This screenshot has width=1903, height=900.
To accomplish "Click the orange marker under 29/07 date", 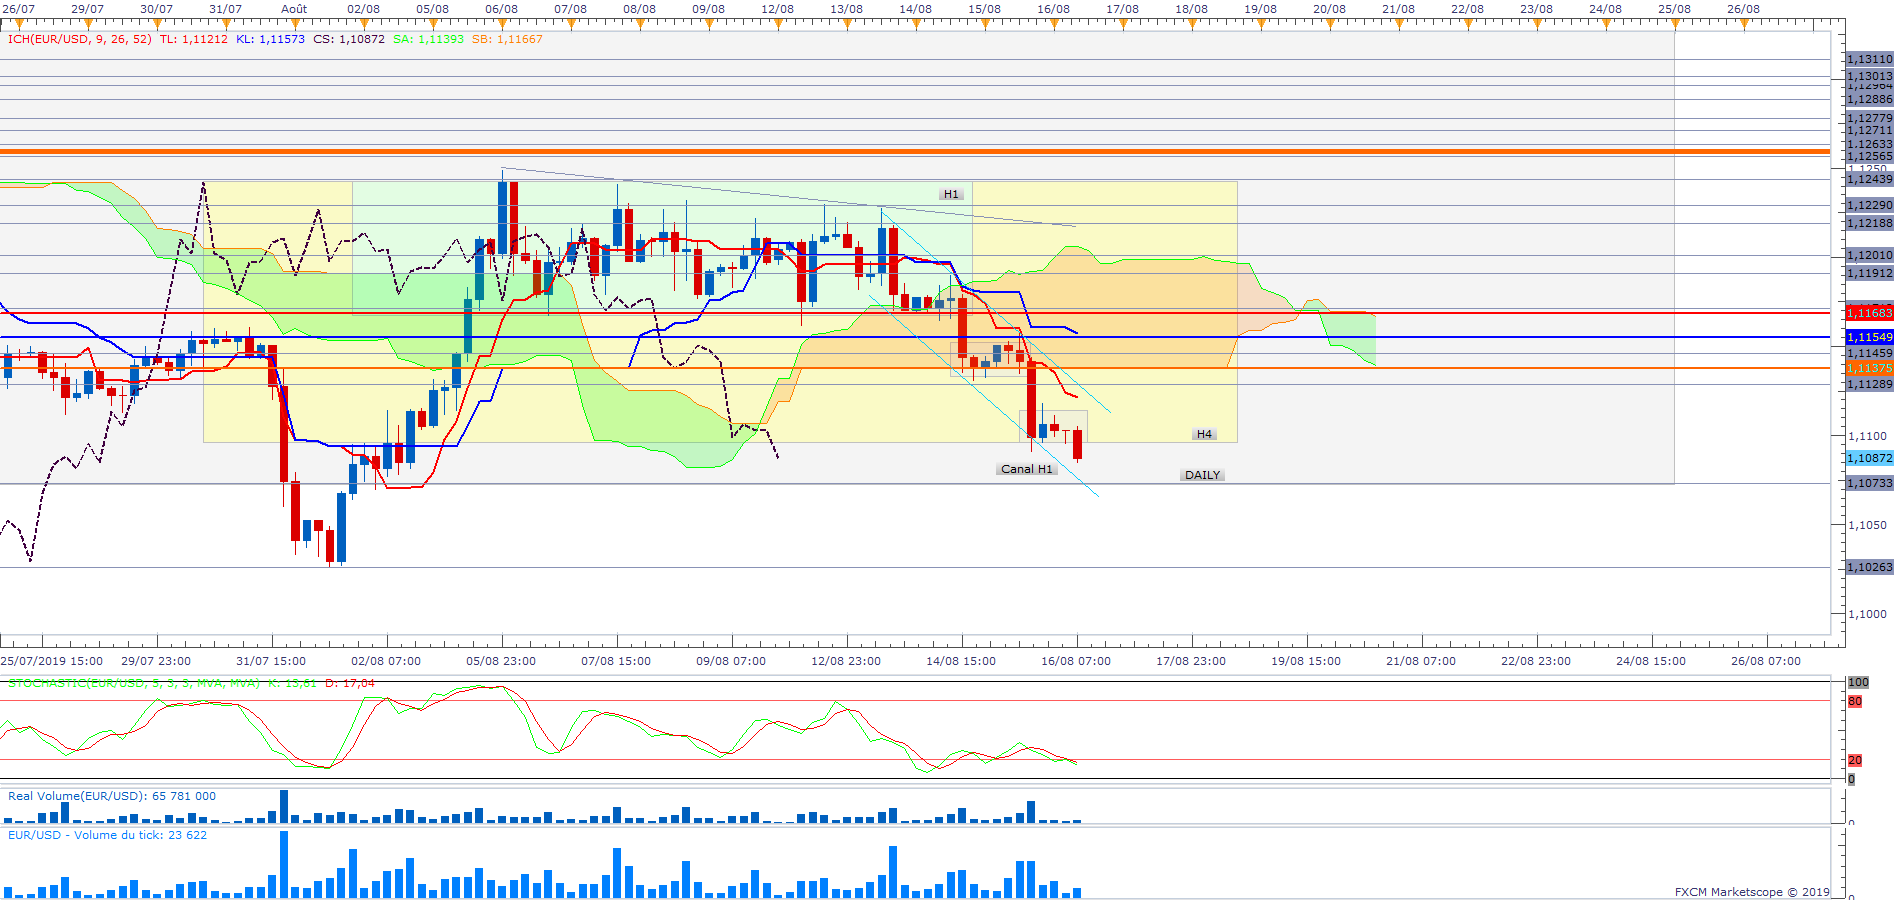I will click(88, 24).
